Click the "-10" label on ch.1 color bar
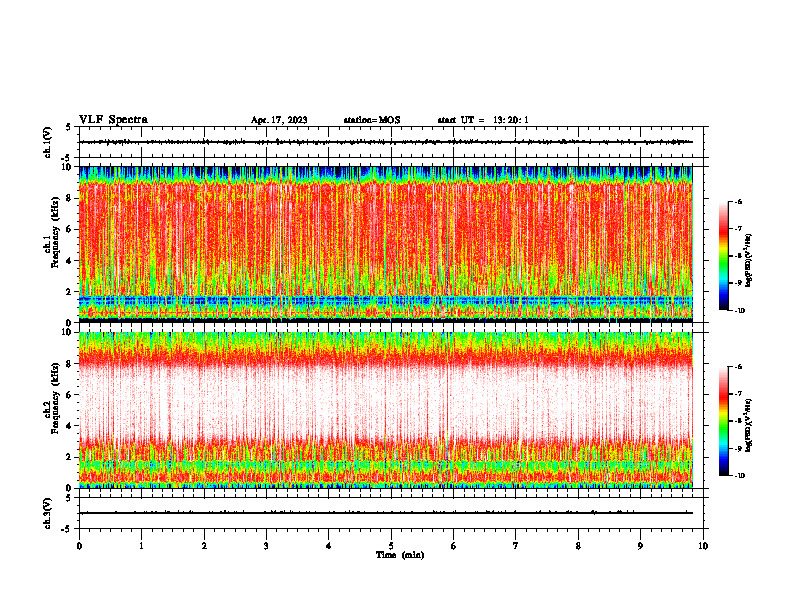This screenshot has width=792, height=612. 739,311
